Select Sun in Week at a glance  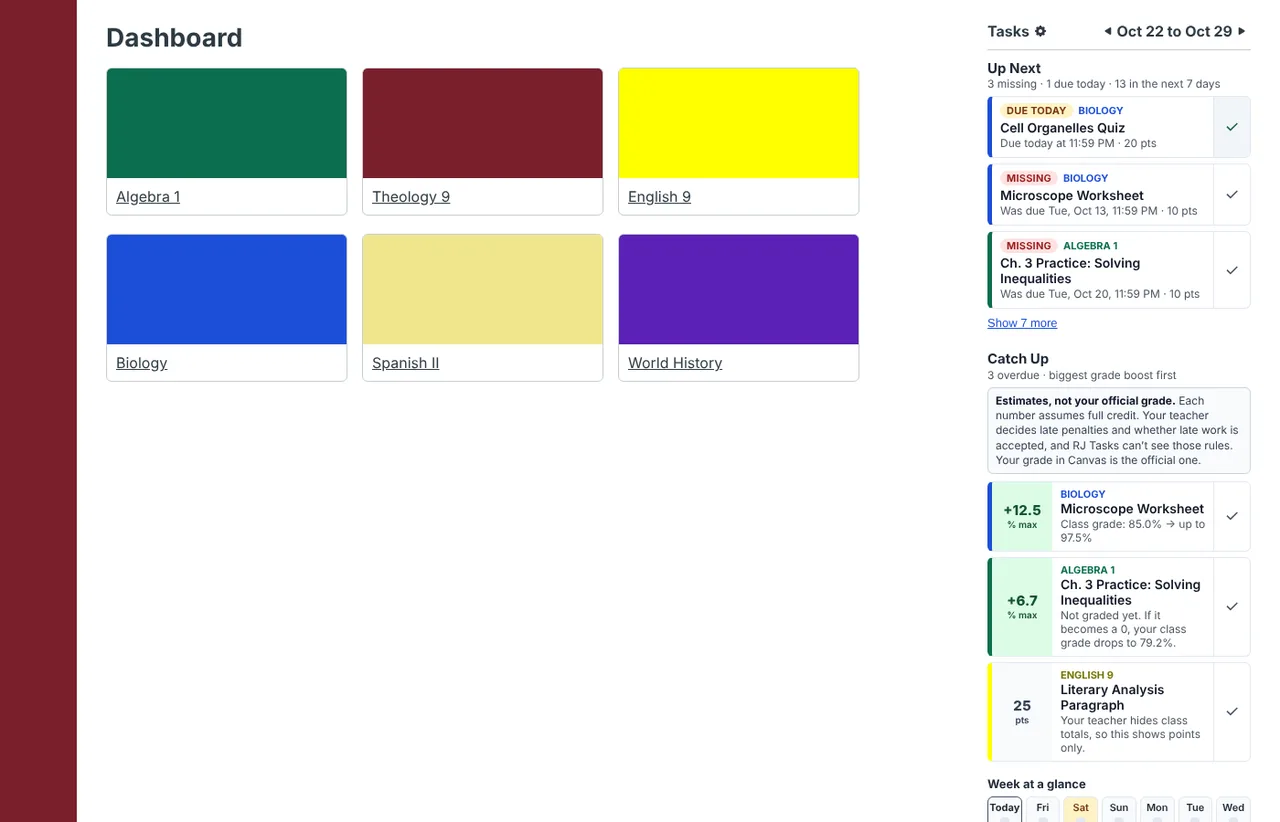pyautogui.click(x=1119, y=809)
